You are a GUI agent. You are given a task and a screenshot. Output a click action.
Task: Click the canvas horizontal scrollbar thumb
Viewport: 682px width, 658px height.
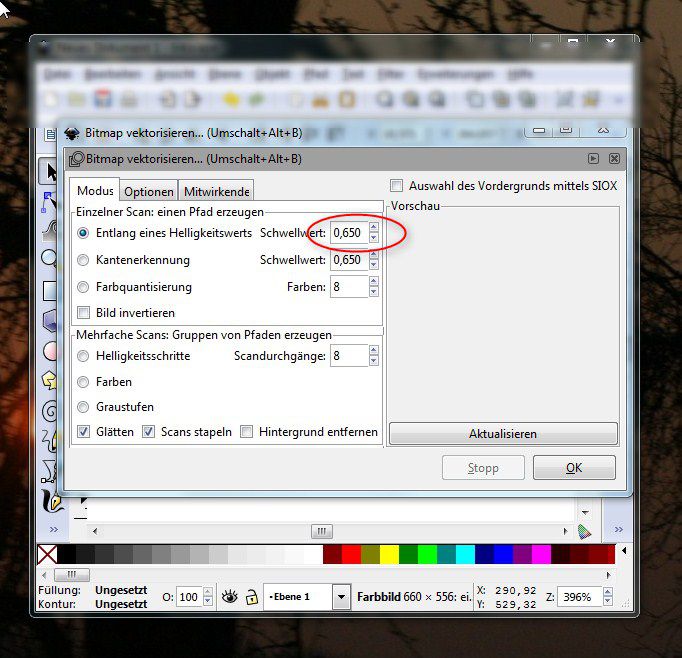click(x=322, y=531)
